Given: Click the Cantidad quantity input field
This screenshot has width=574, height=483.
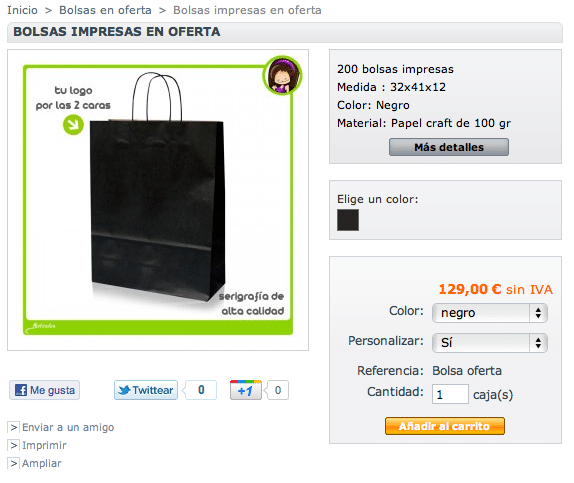Looking at the screenshot, I should click(x=450, y=394).
